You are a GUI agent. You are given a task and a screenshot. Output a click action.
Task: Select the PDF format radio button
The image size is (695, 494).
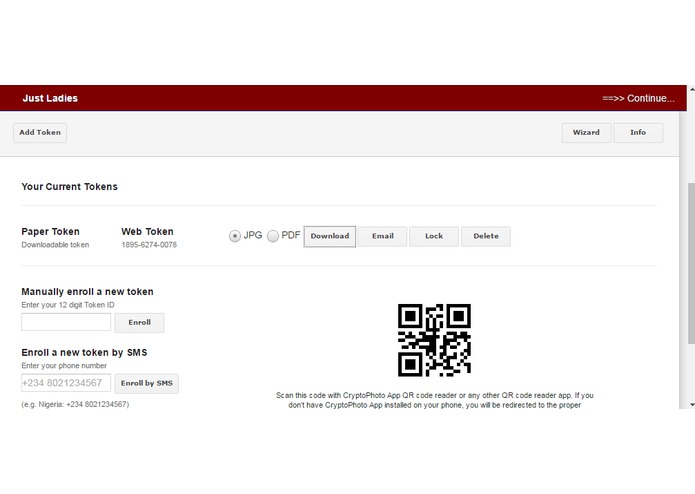tap(273, 236)
